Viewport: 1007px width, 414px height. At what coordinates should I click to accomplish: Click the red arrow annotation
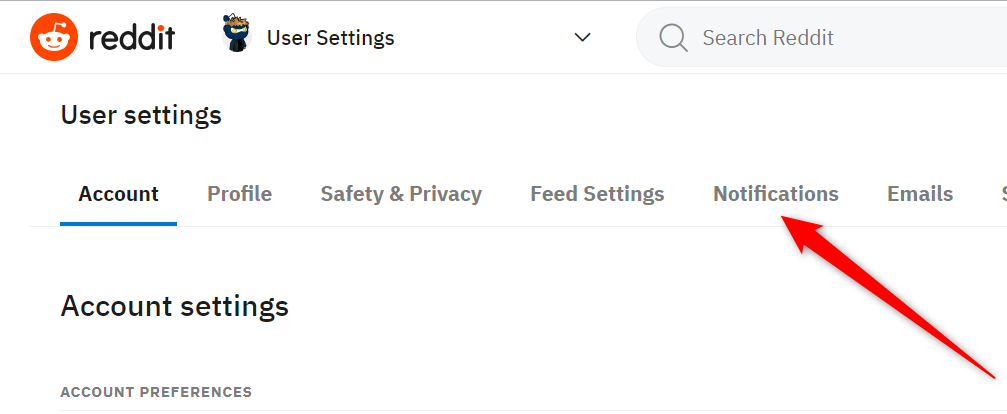[x=886, y=297]
